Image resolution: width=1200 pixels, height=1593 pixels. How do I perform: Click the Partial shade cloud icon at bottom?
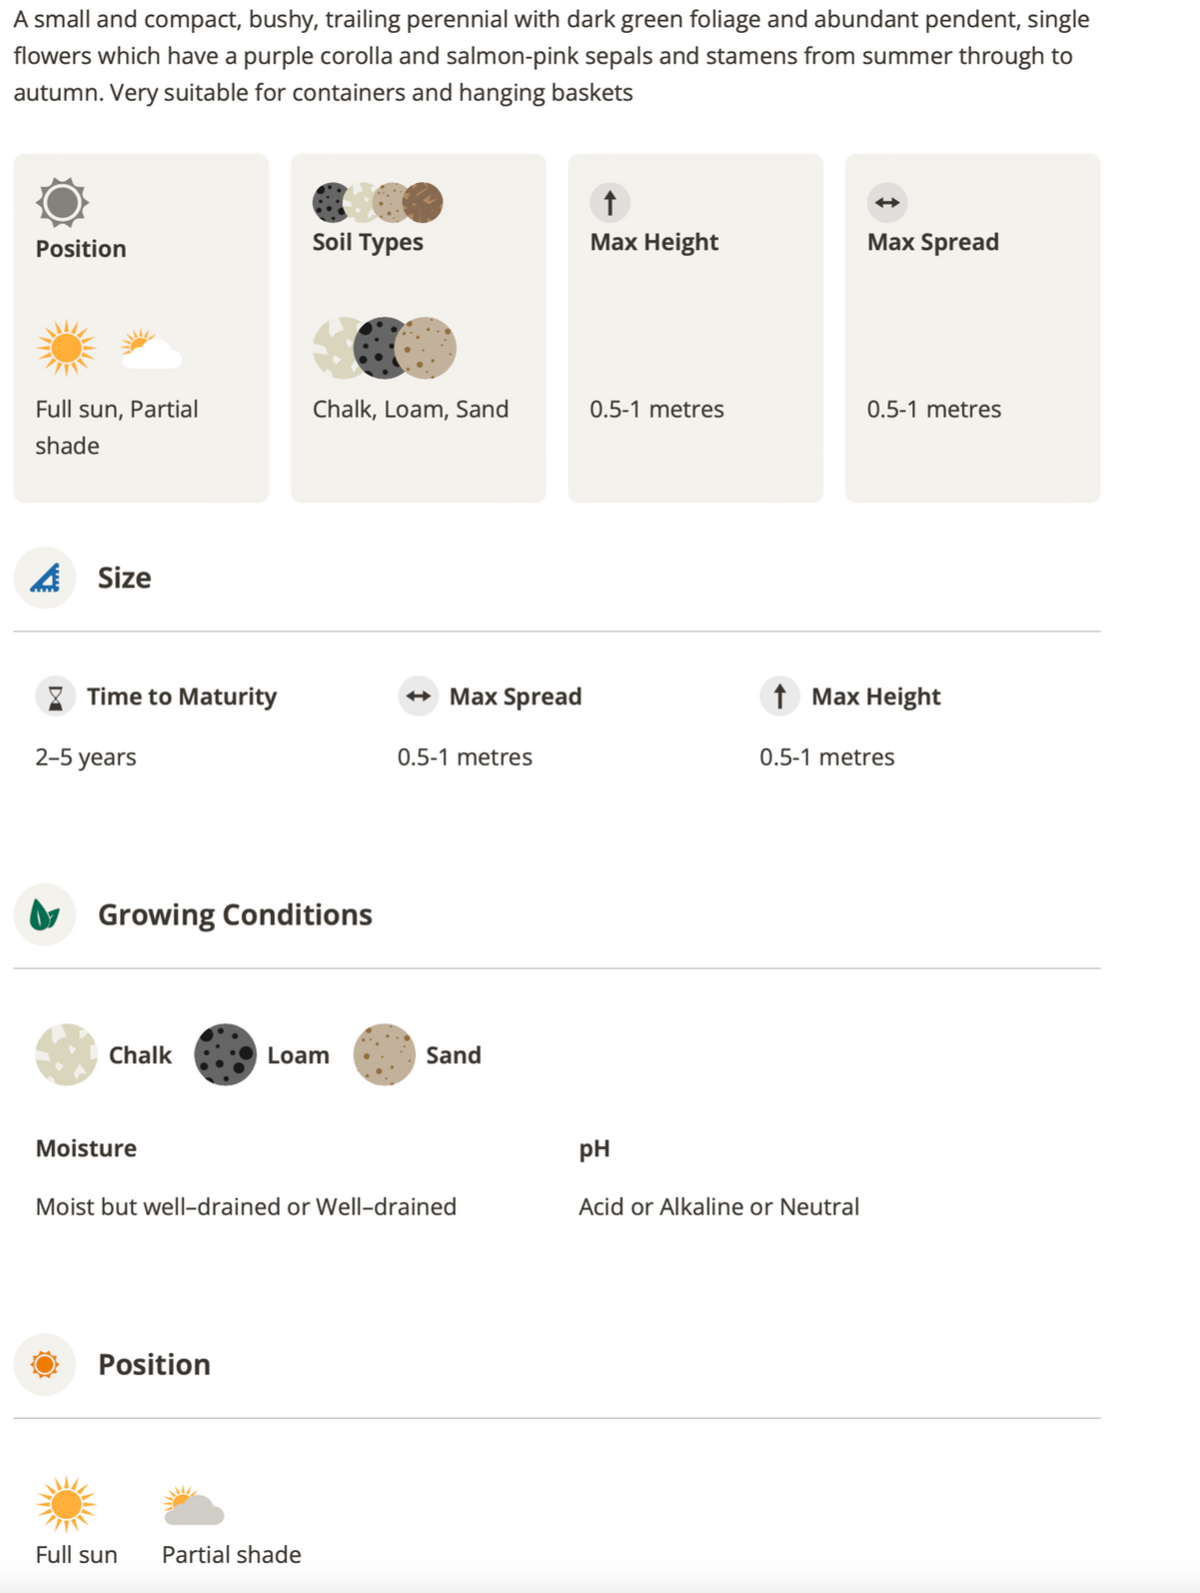(193, 1505)
